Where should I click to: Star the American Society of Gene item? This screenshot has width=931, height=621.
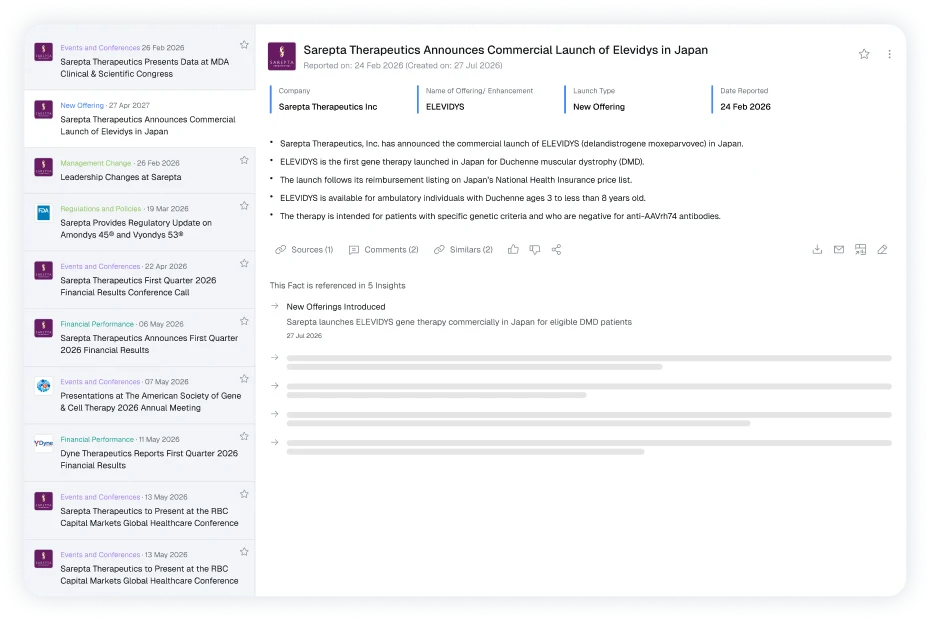244,379
